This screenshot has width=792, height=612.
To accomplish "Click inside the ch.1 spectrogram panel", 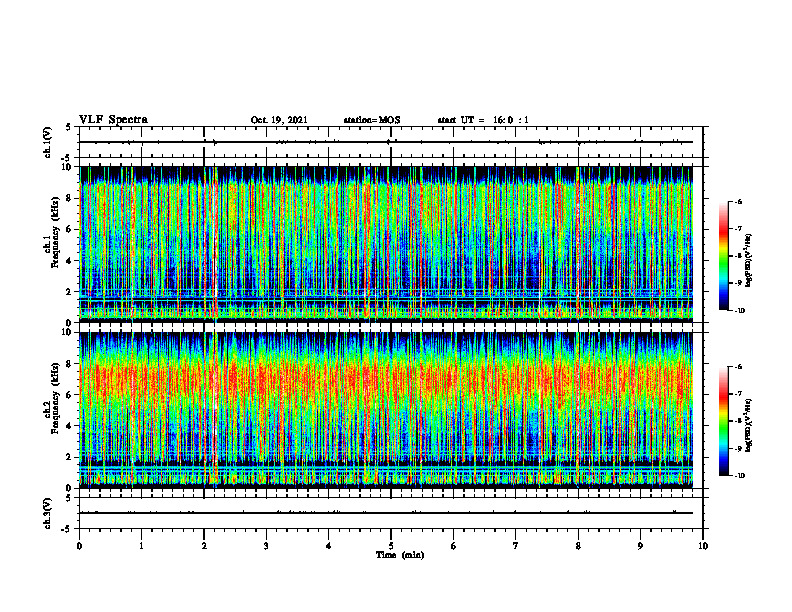I will click(x=386, y=244).
